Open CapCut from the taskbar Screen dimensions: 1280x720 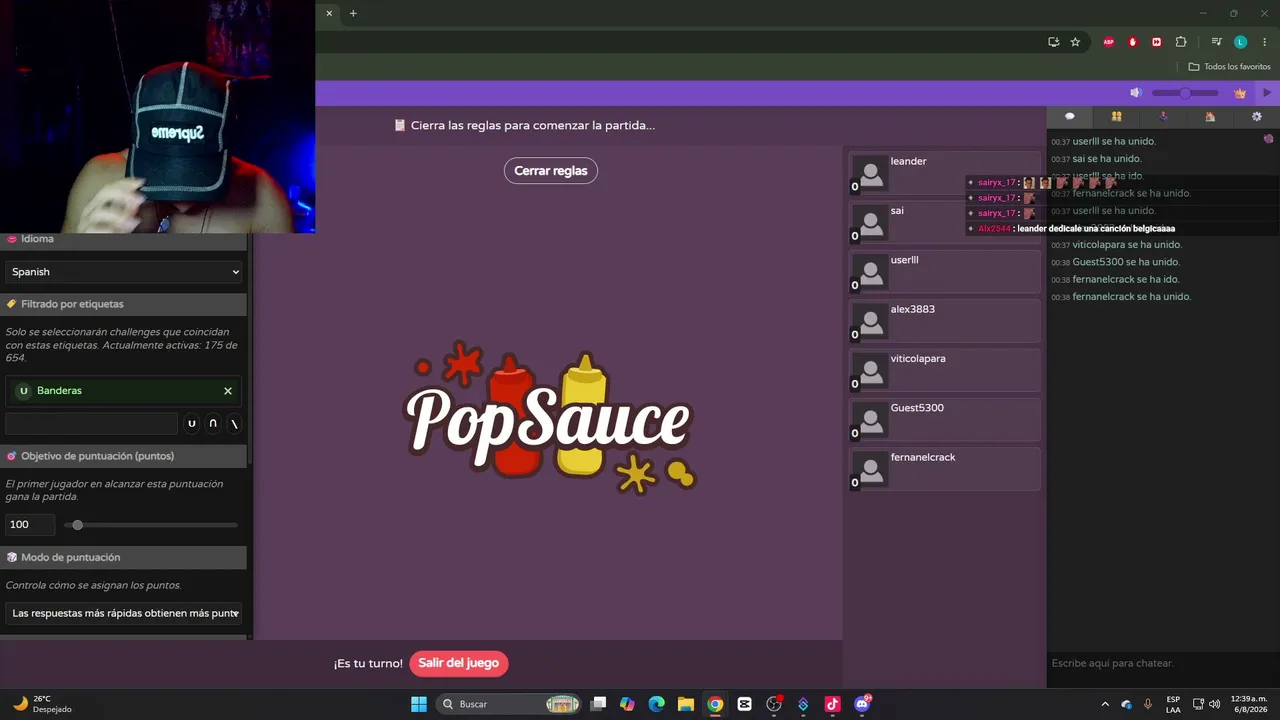[744, 704]
